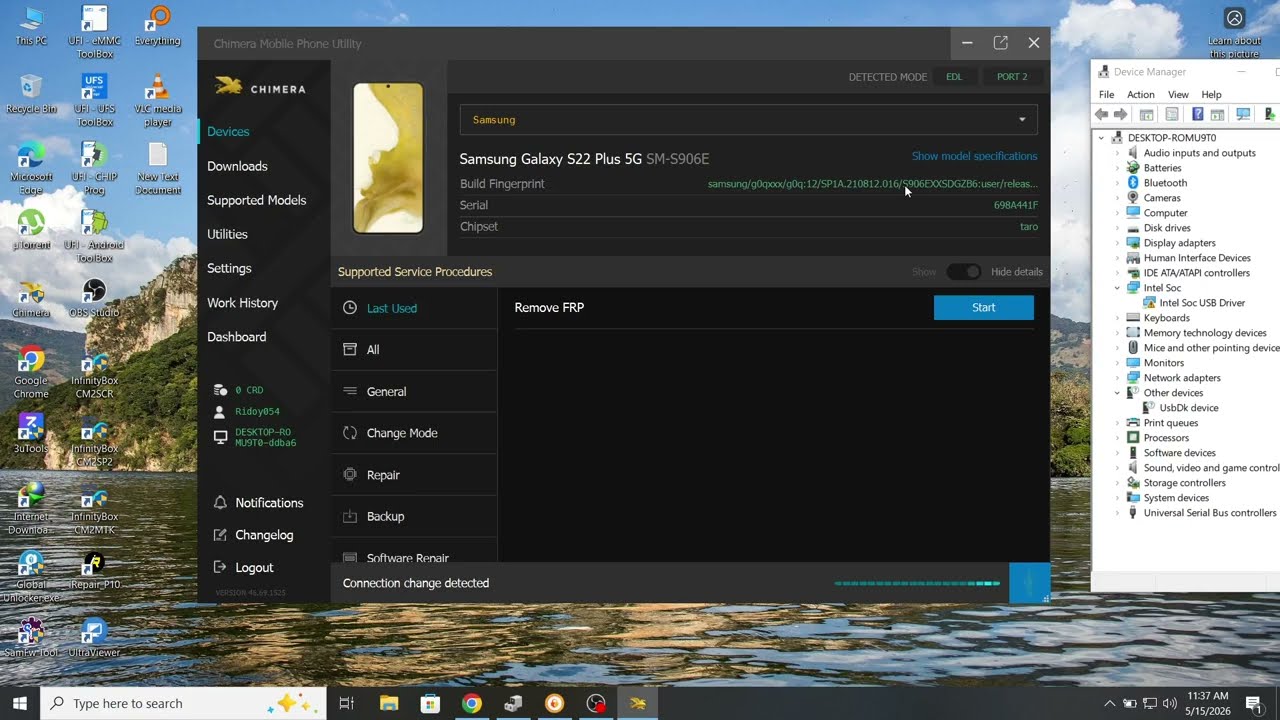Viewport: 1280px width, 720px height.
Task: Open Settings in Chimera sidebar
Action: click(229, 268)
